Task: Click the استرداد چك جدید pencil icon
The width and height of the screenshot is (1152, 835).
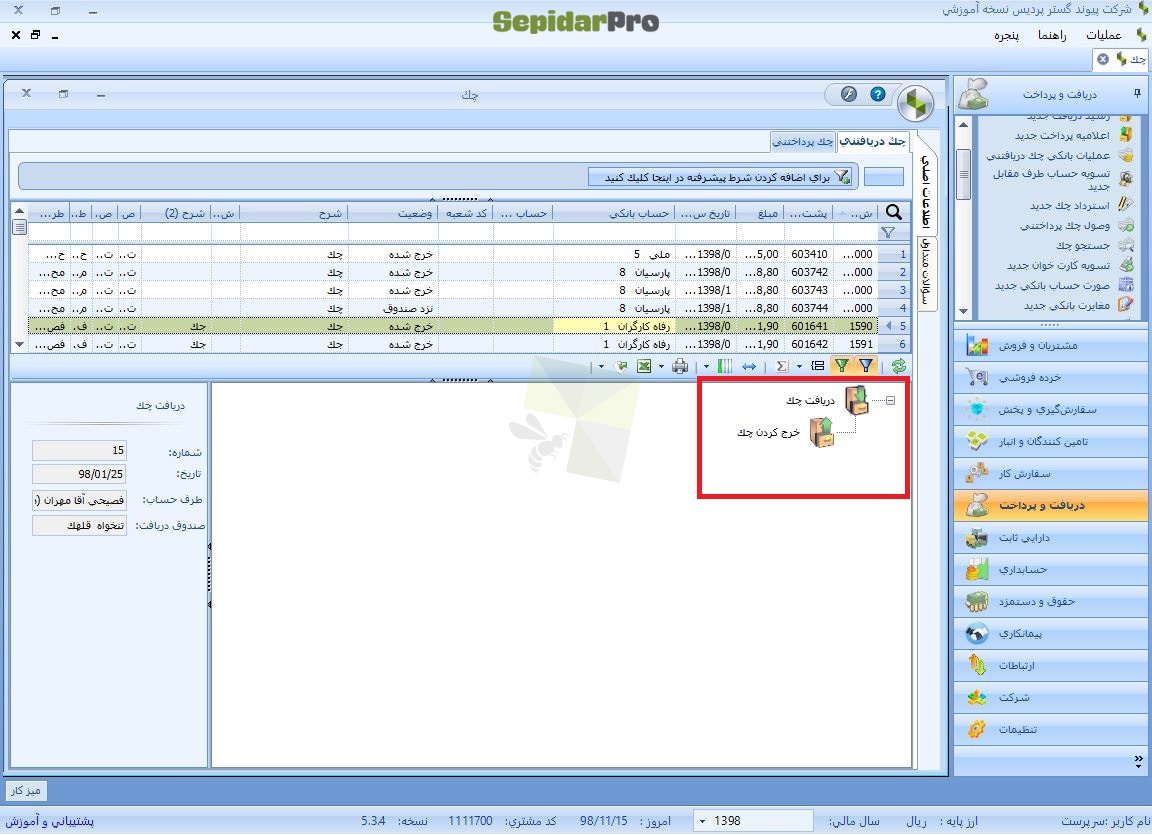Action: (1126, 205)
